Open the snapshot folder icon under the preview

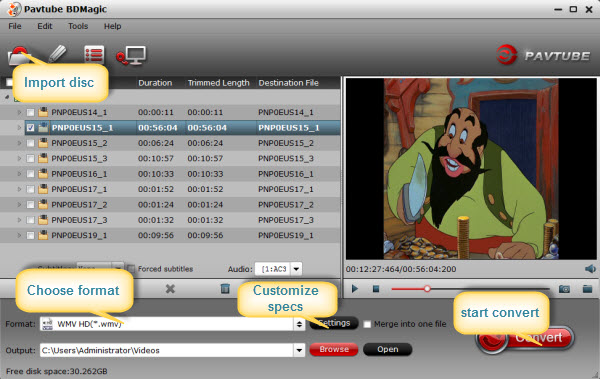587,289
